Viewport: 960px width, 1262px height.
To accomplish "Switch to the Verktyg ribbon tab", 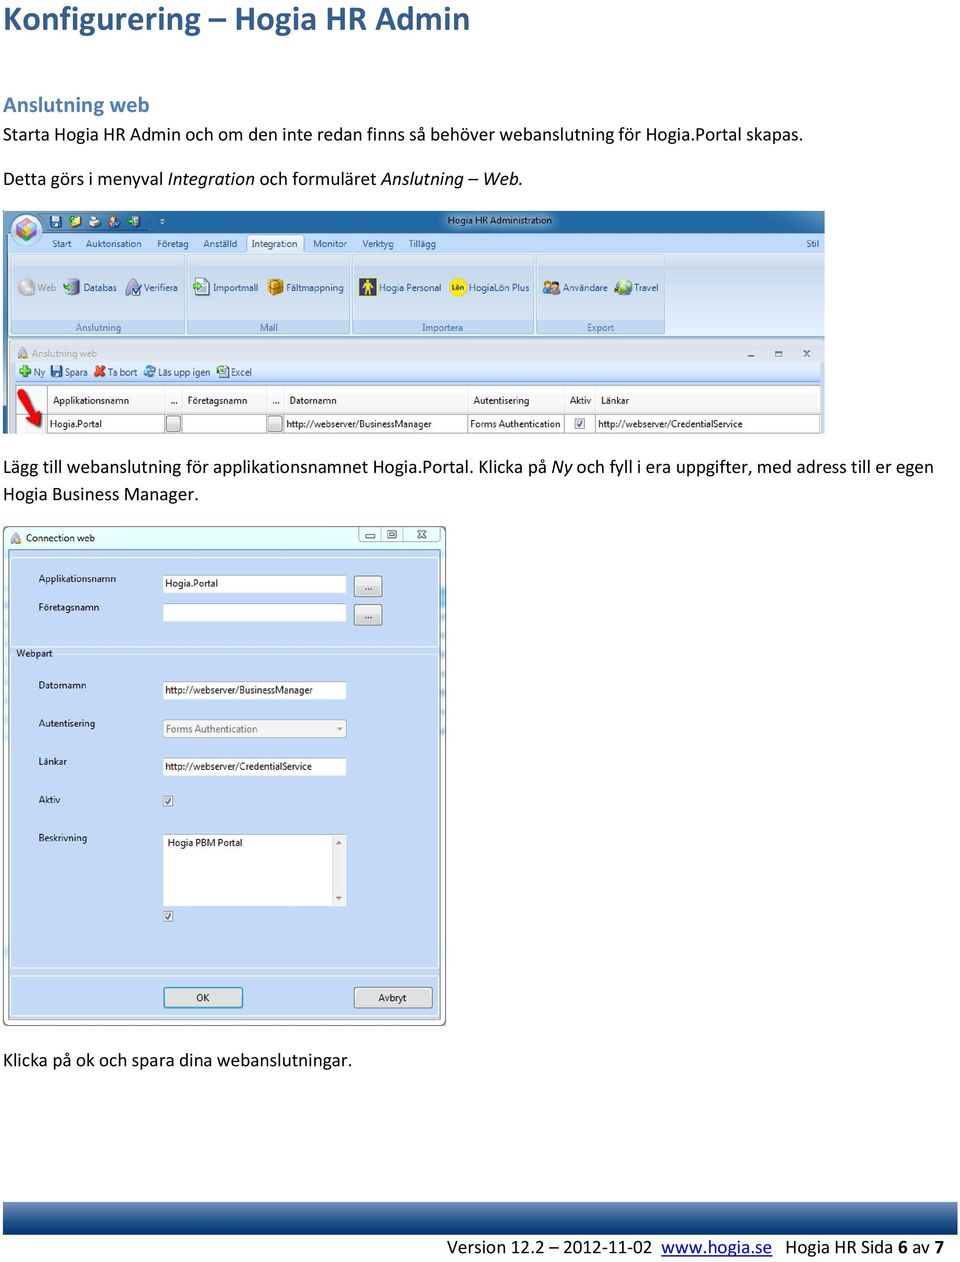I will 378,244.
